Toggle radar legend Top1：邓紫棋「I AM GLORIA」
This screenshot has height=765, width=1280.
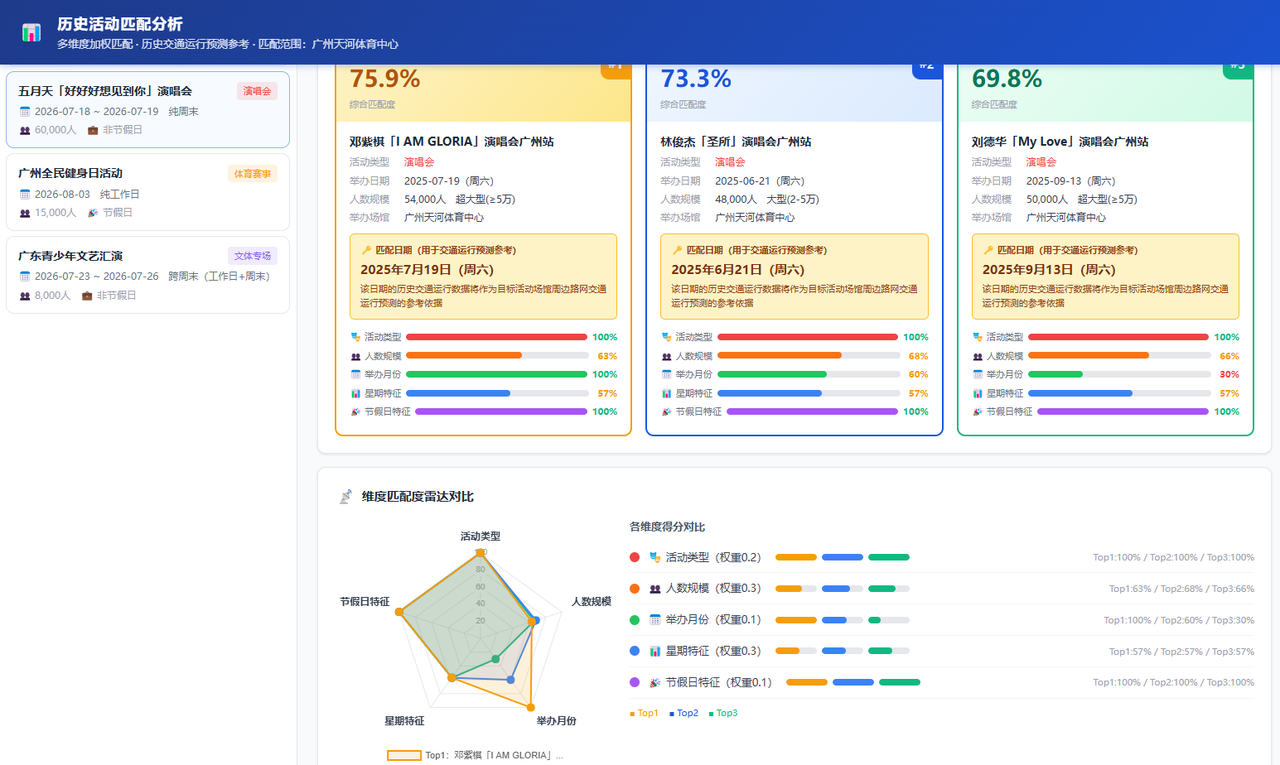[475, 756]
